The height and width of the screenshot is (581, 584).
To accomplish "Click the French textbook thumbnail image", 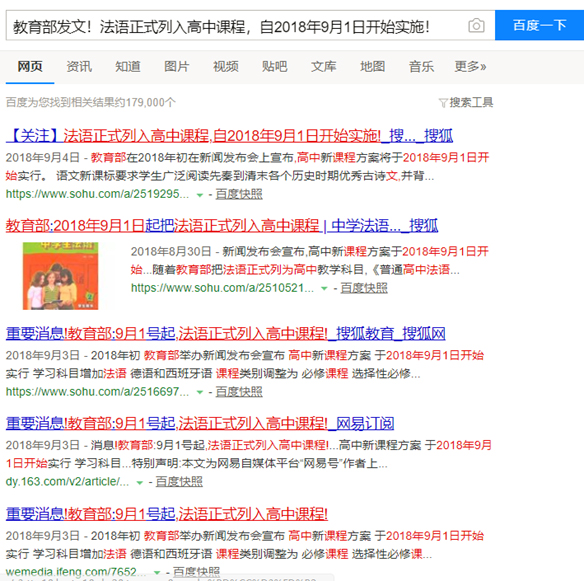I will coord(60,276).
